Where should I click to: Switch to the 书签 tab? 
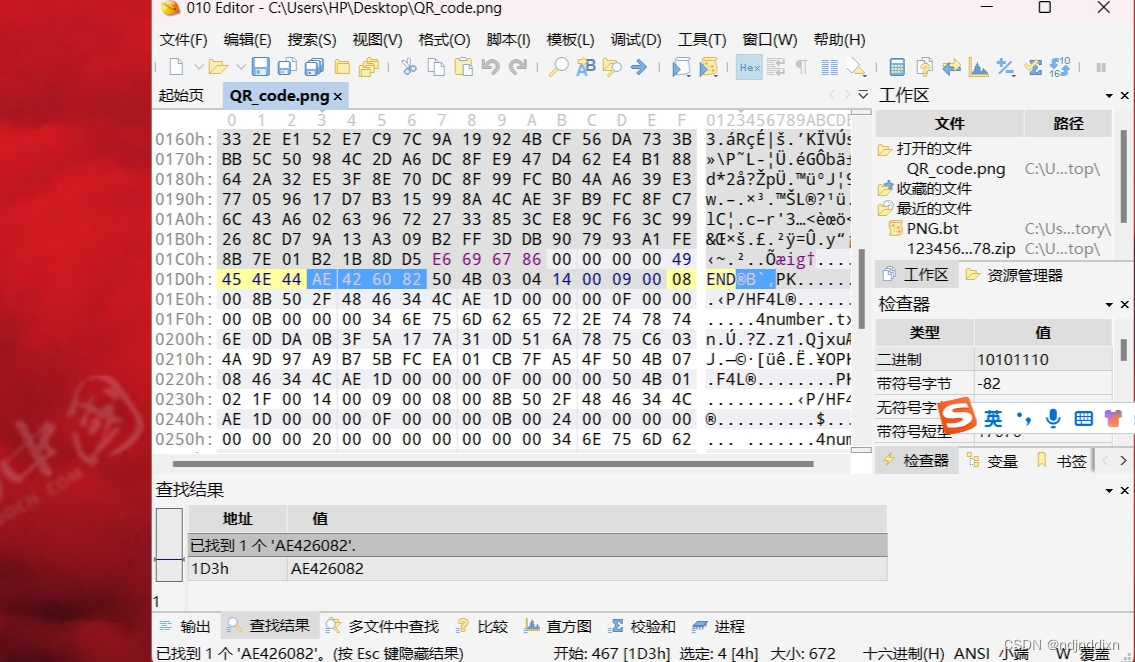point(1062,461)
